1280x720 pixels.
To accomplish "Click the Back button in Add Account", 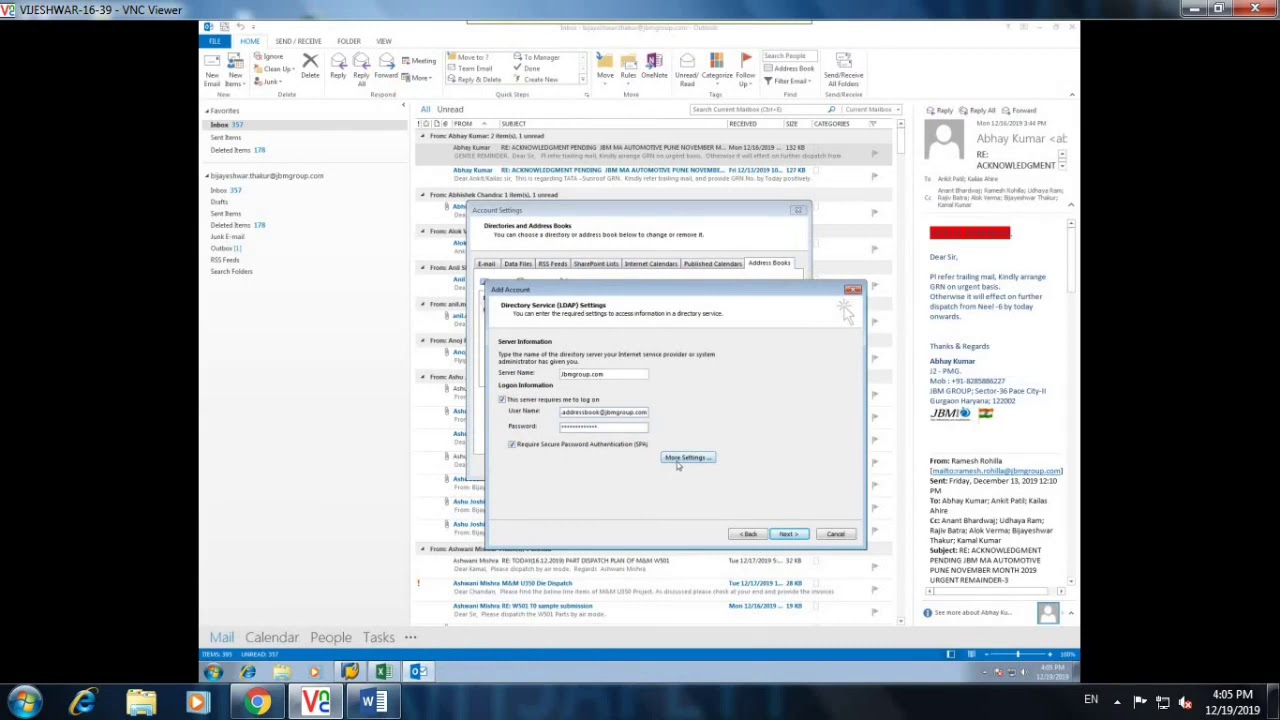I will (x=748, y=534).
